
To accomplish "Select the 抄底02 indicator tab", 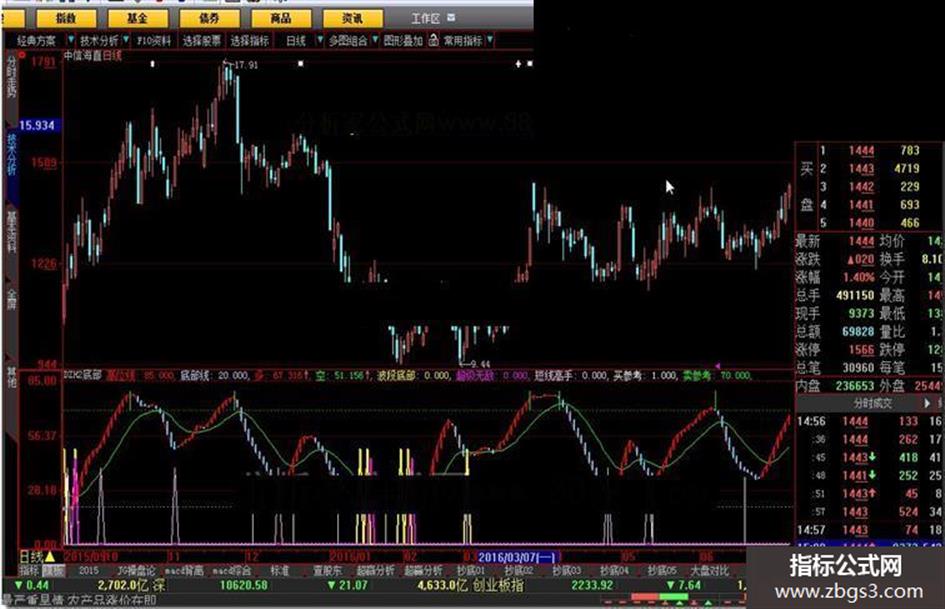I will point(518,570).
